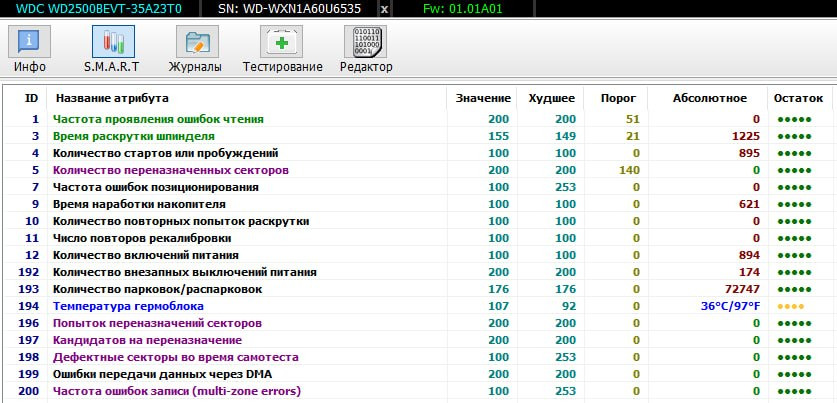Click the Значение column header

(483, 98)
